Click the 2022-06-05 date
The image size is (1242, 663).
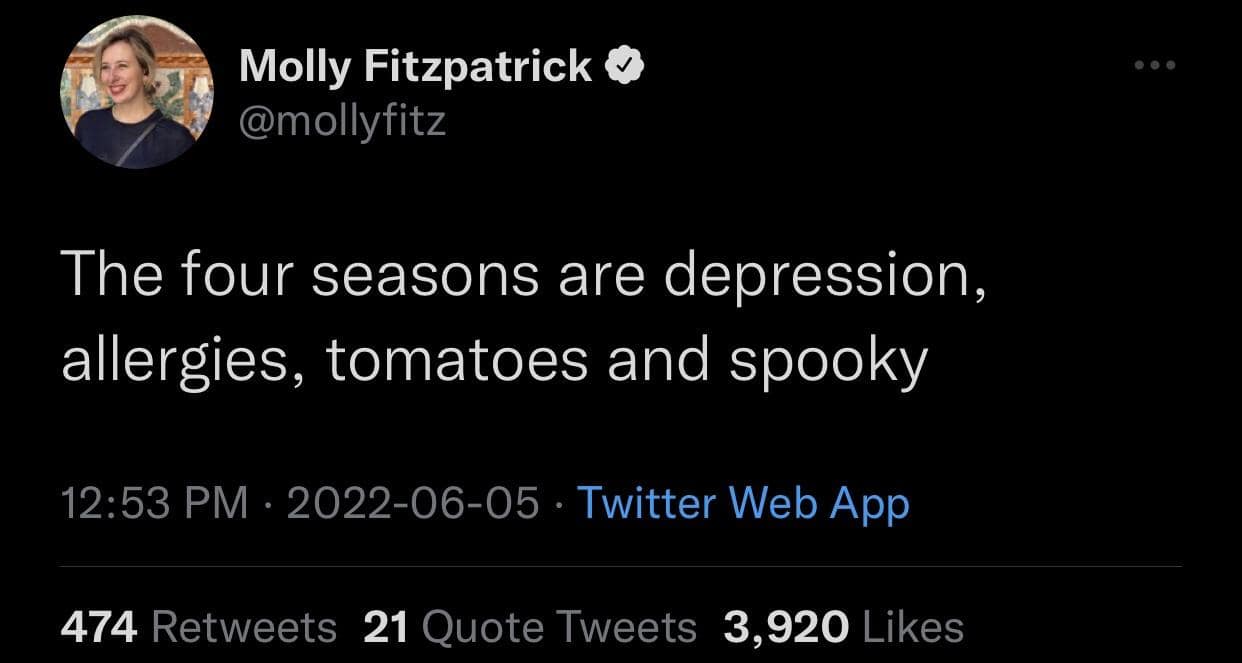point(413,503)
